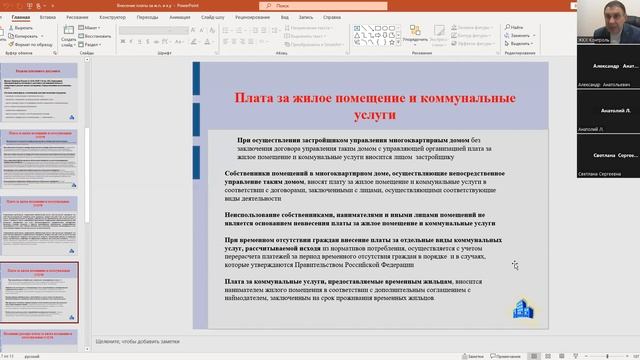Click Clear All Formatting icon
This screenshot has width=640, height=360.
click(212, 30)
